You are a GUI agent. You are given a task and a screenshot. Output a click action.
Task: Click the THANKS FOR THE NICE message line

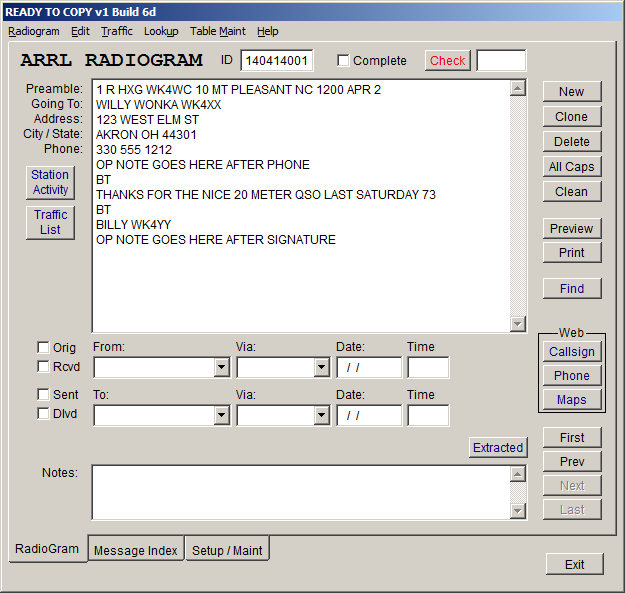[x=266, y=194]
